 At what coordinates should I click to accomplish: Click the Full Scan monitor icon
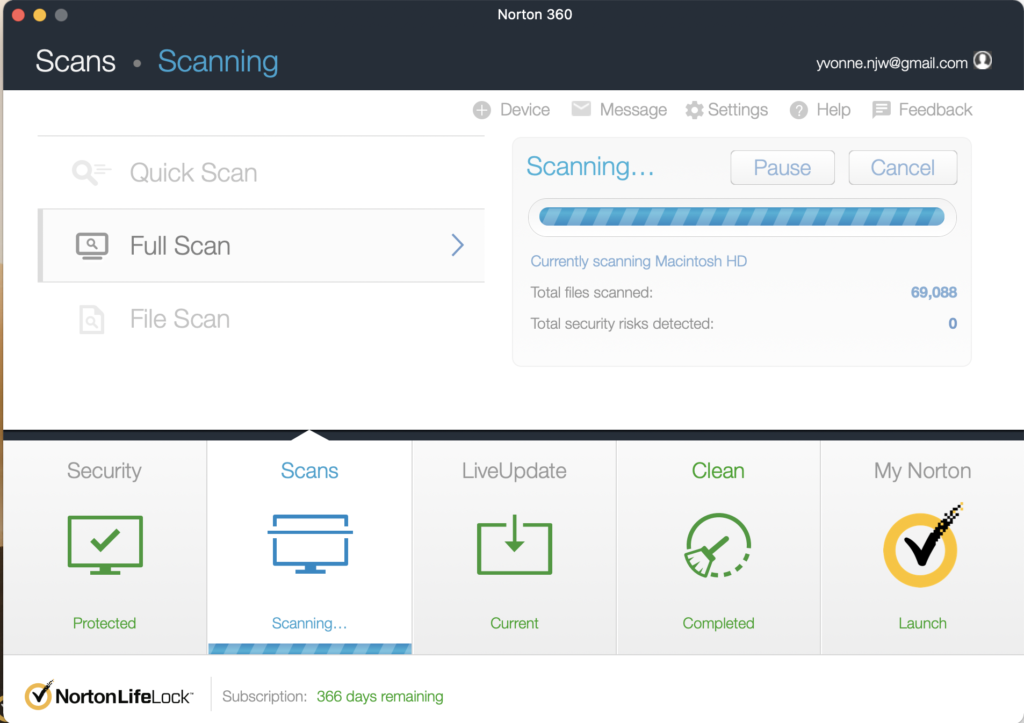coord(92,246)
